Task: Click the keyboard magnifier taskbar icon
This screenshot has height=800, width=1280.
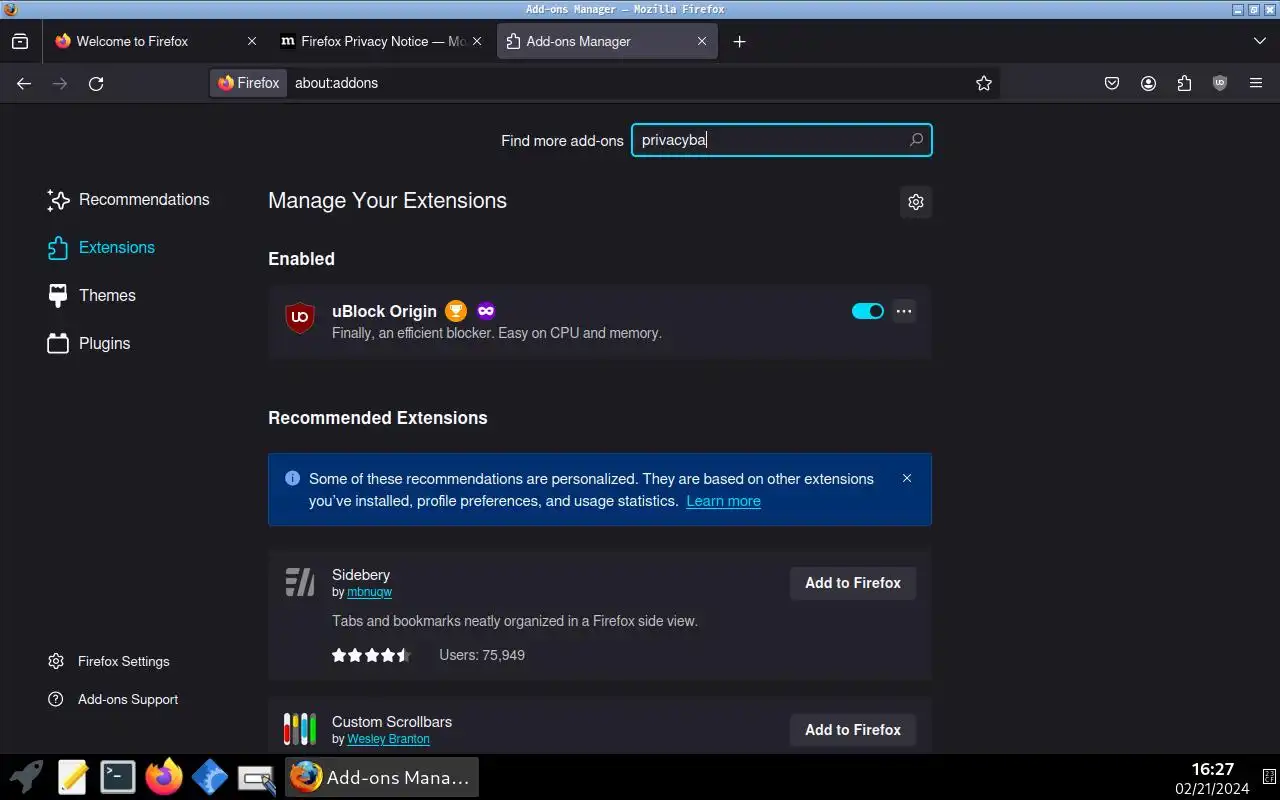Action: [x=256, y=779]
